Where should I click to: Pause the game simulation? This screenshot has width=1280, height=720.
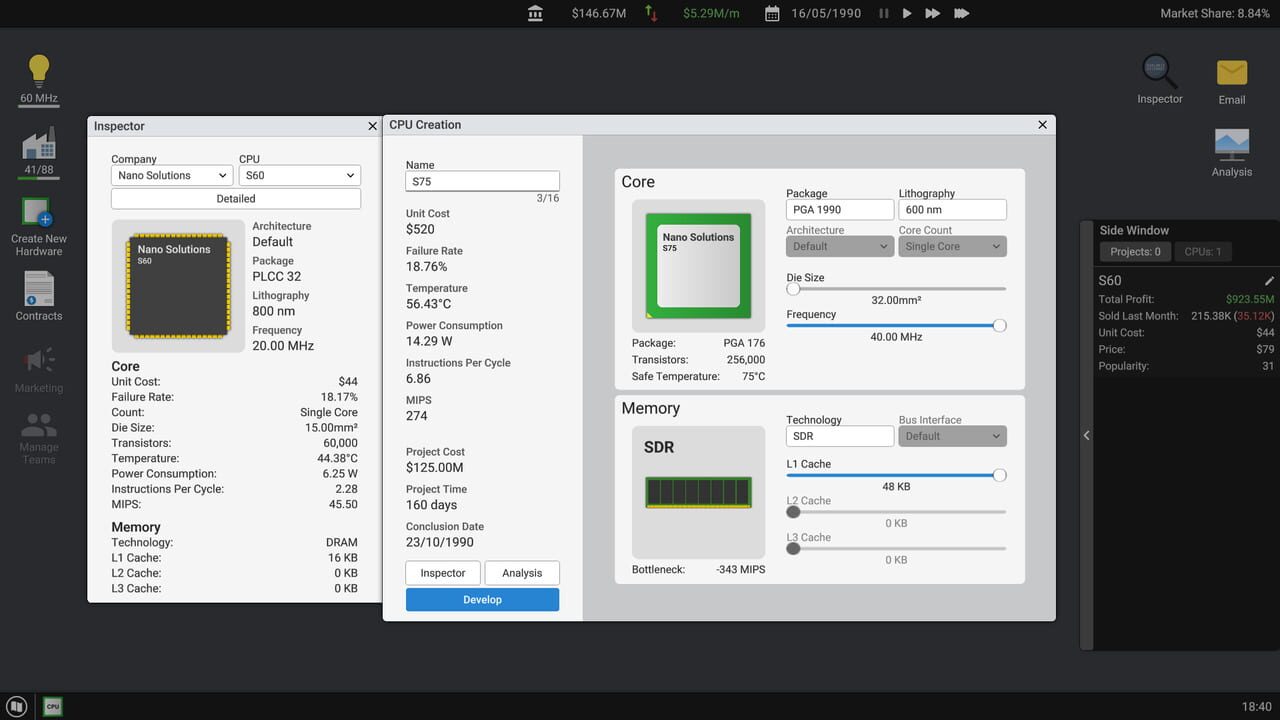(884, 13)
